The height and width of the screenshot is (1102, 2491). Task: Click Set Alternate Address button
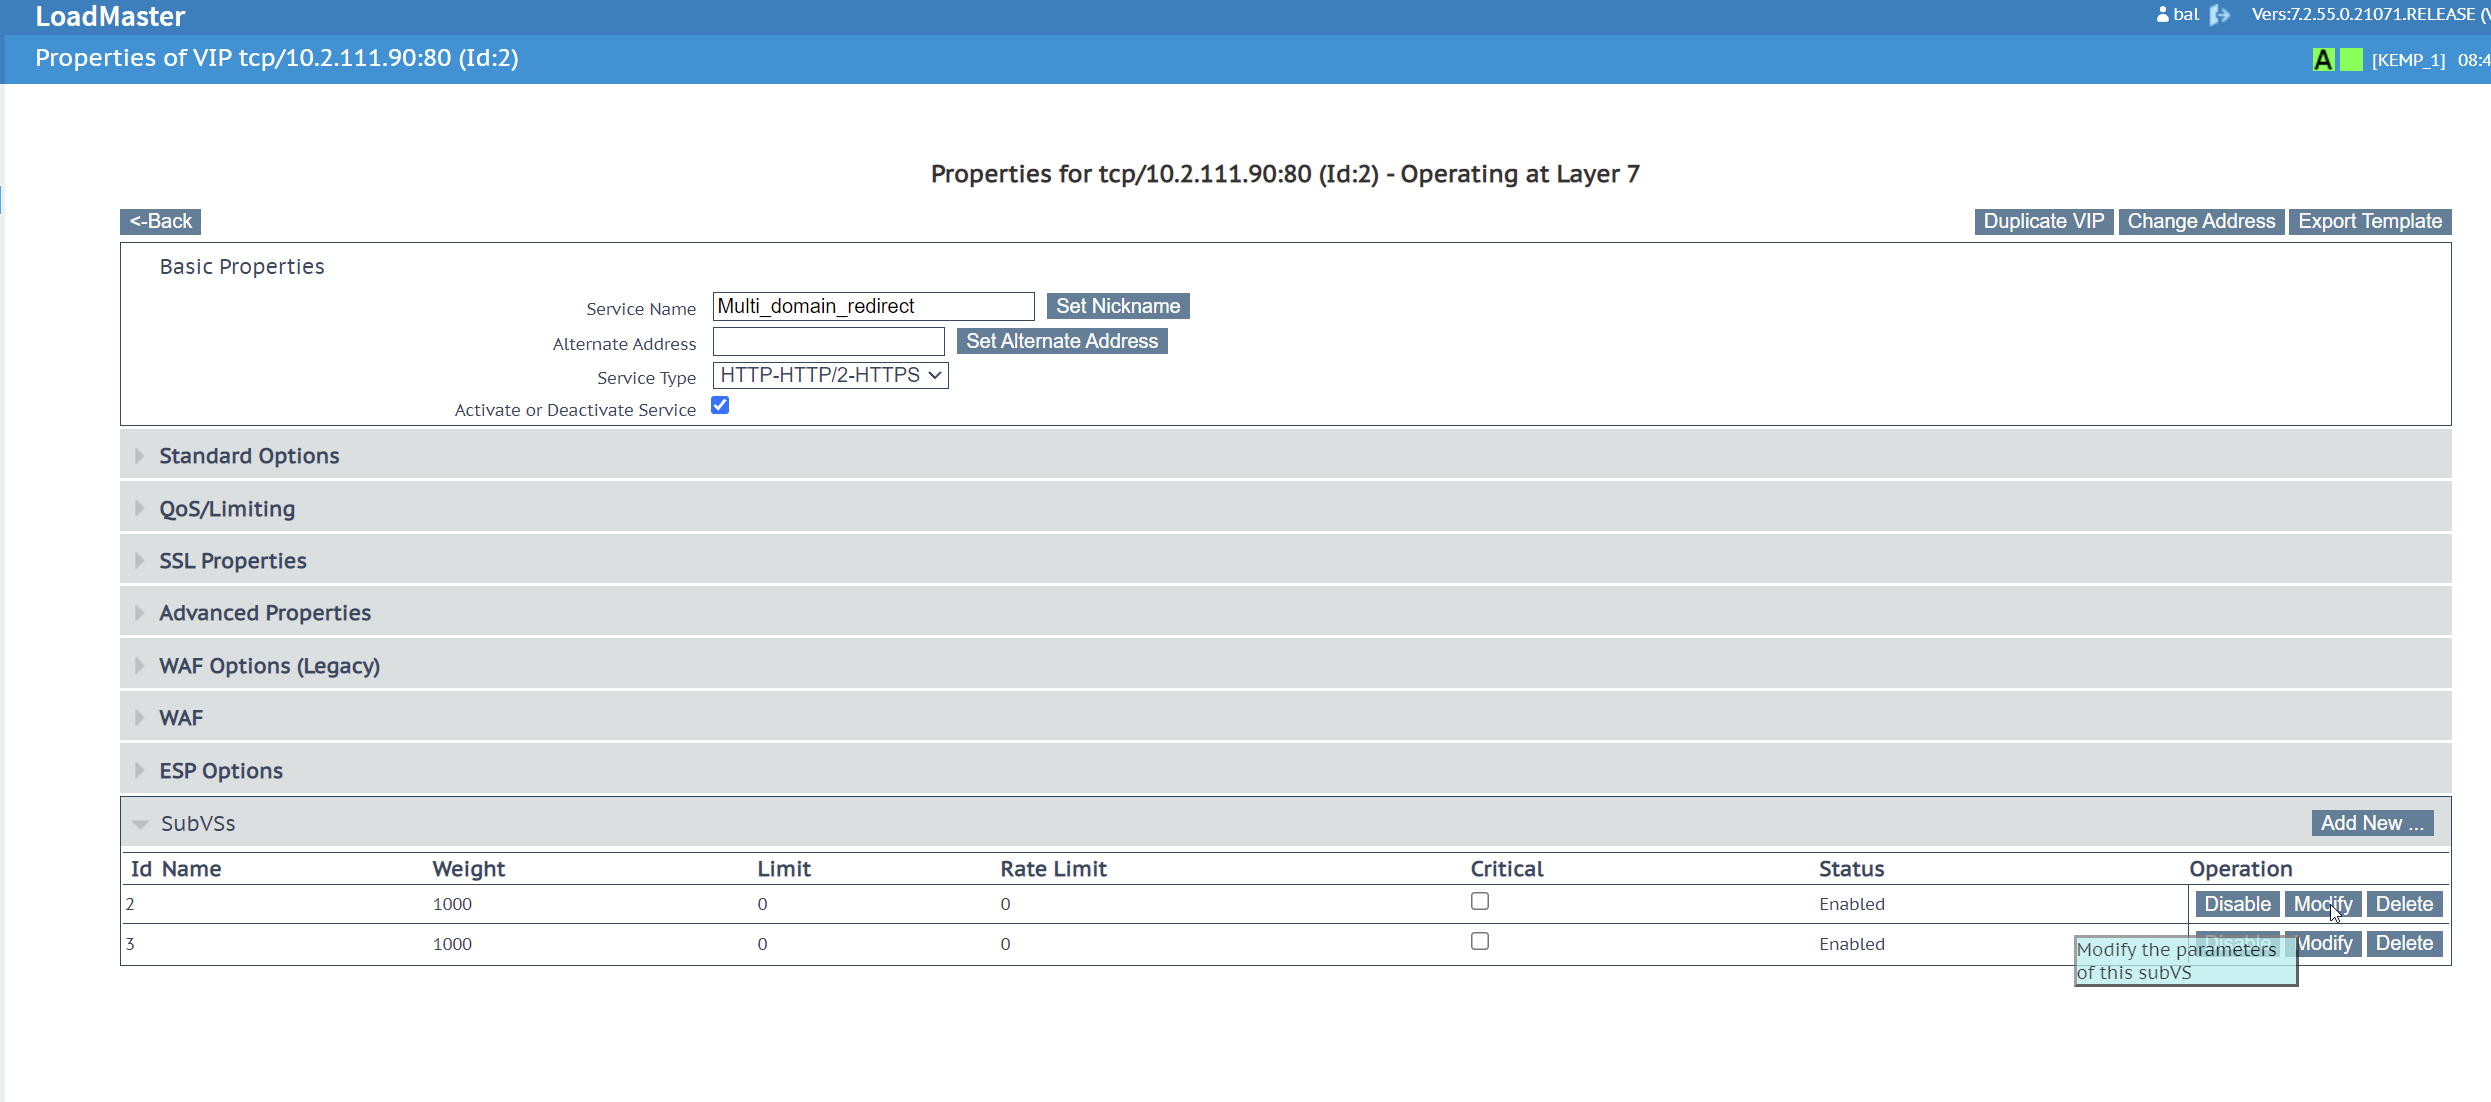pos(1062,341)
